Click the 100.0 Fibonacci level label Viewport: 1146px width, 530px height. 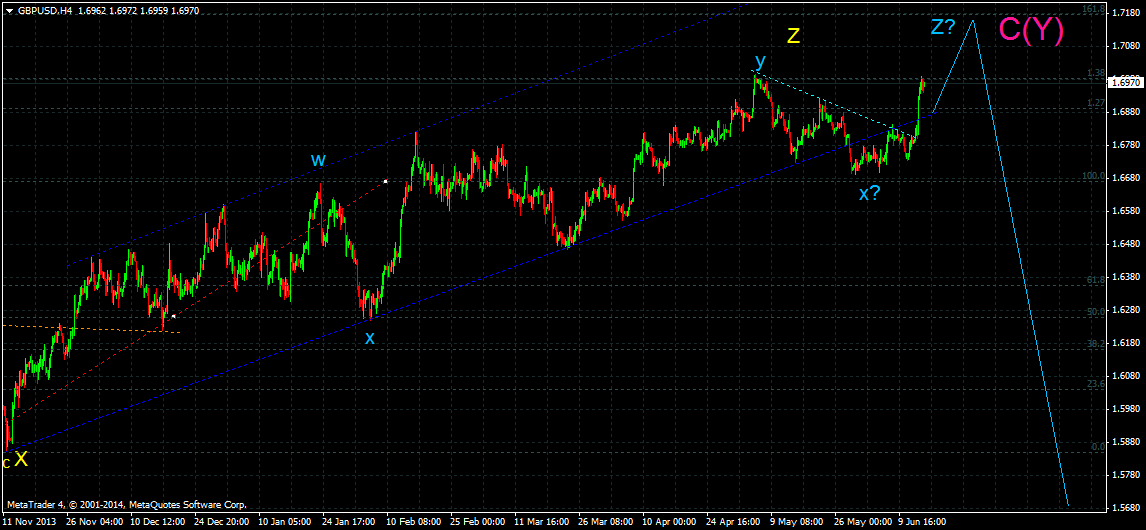click(x=1094, y=176)
